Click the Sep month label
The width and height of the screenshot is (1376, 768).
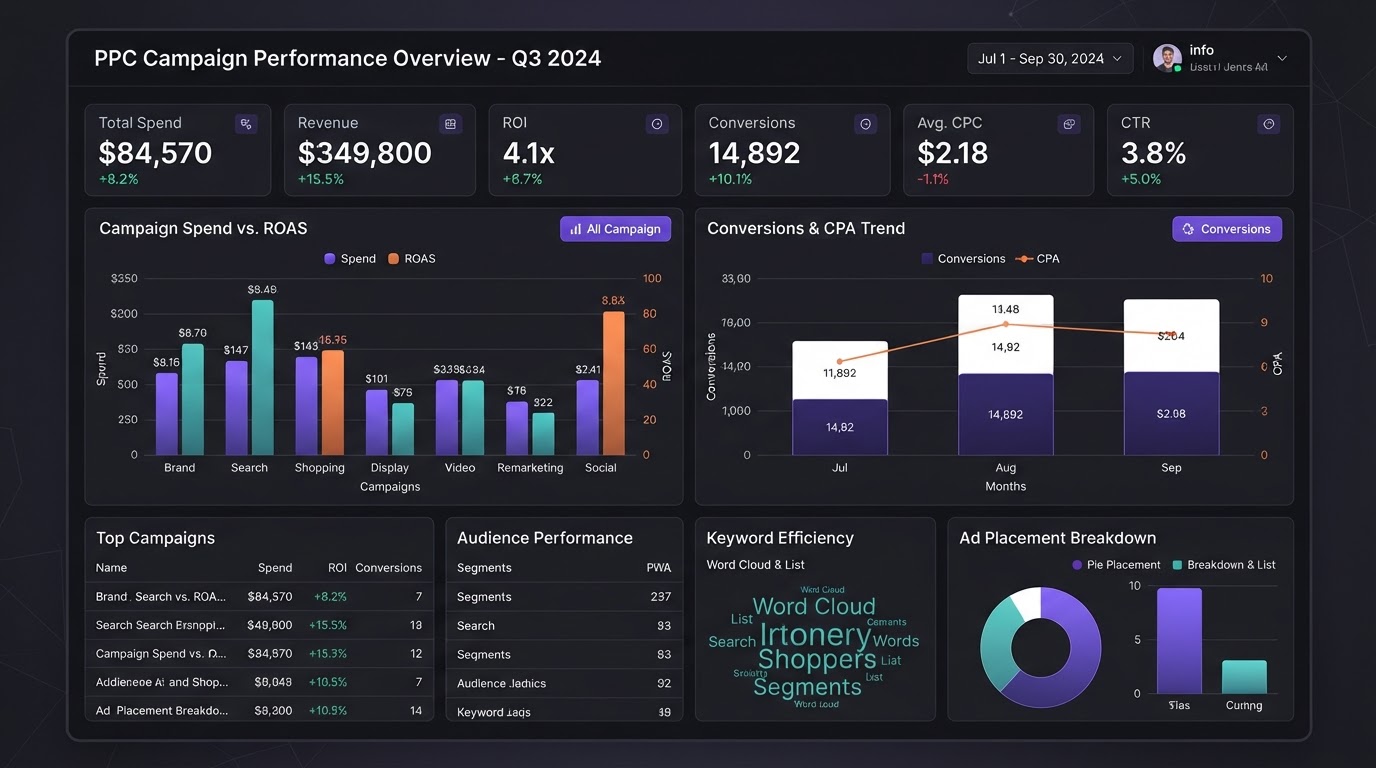pos(1171,468)
